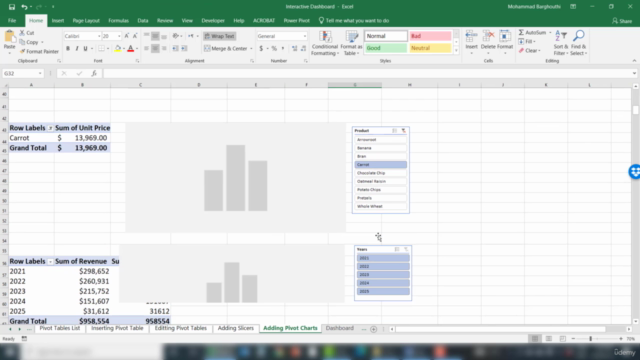Toggle multi-select on Product slicer
Viewport: 640px width, 360px height.
click(x=395, y=131)
